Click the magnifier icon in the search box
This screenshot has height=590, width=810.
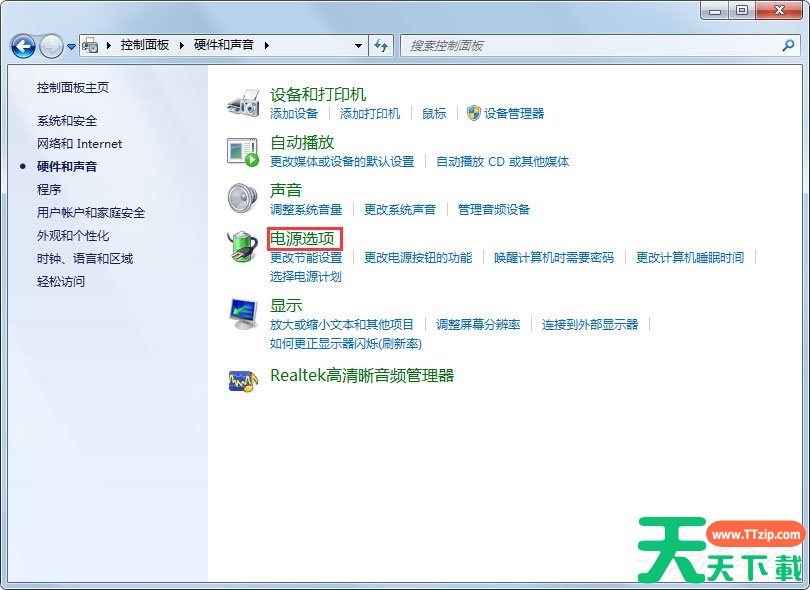[x=789, y=46]
